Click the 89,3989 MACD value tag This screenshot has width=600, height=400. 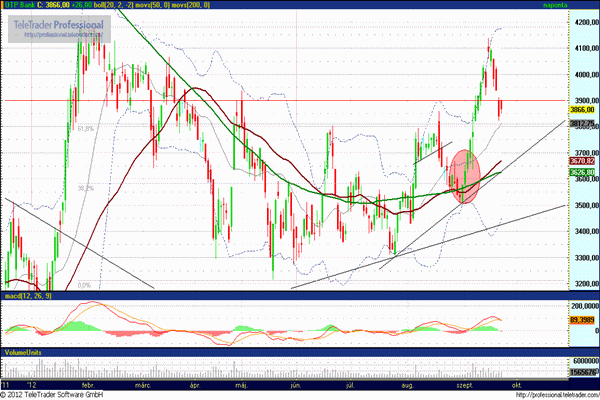pyautogui.click(x=583, y=319)
